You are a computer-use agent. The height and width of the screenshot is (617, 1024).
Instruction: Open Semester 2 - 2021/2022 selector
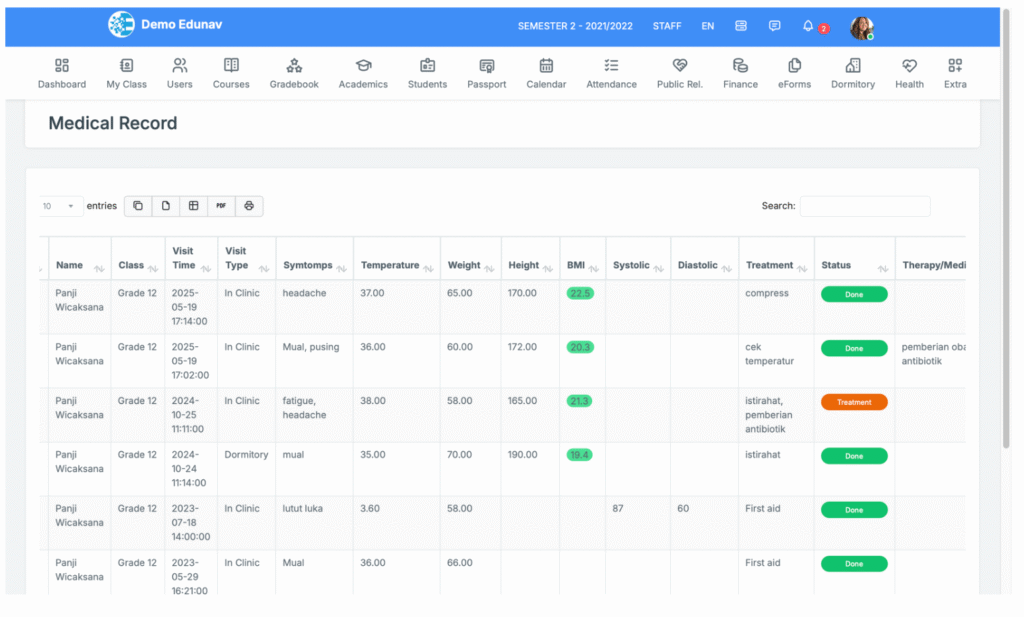click(x=575, y=26)
